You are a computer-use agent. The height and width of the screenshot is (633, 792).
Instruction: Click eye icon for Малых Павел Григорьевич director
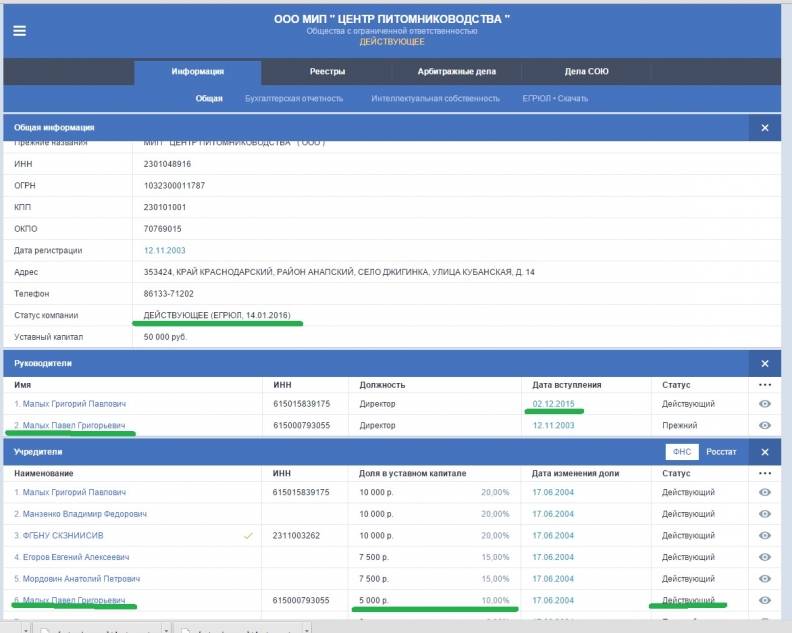[765, 425]
